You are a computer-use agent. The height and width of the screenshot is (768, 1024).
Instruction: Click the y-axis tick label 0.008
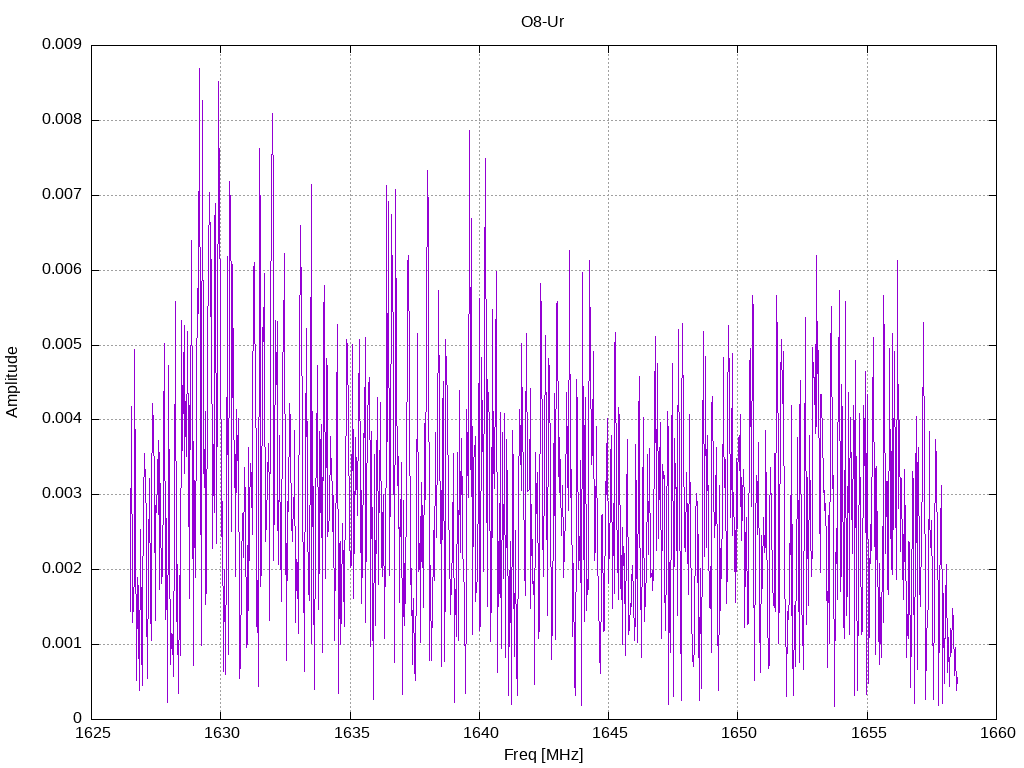[x=62, y=120]
